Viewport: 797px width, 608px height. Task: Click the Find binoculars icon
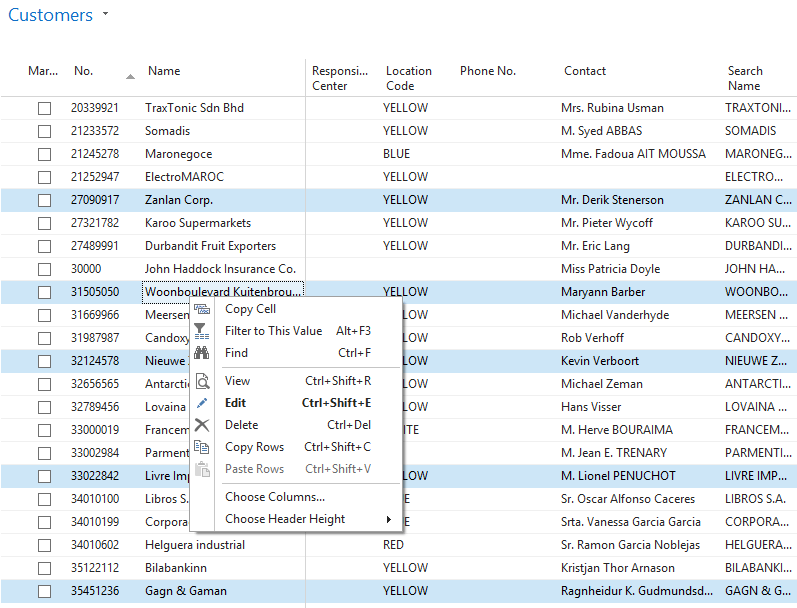point(202,353)
